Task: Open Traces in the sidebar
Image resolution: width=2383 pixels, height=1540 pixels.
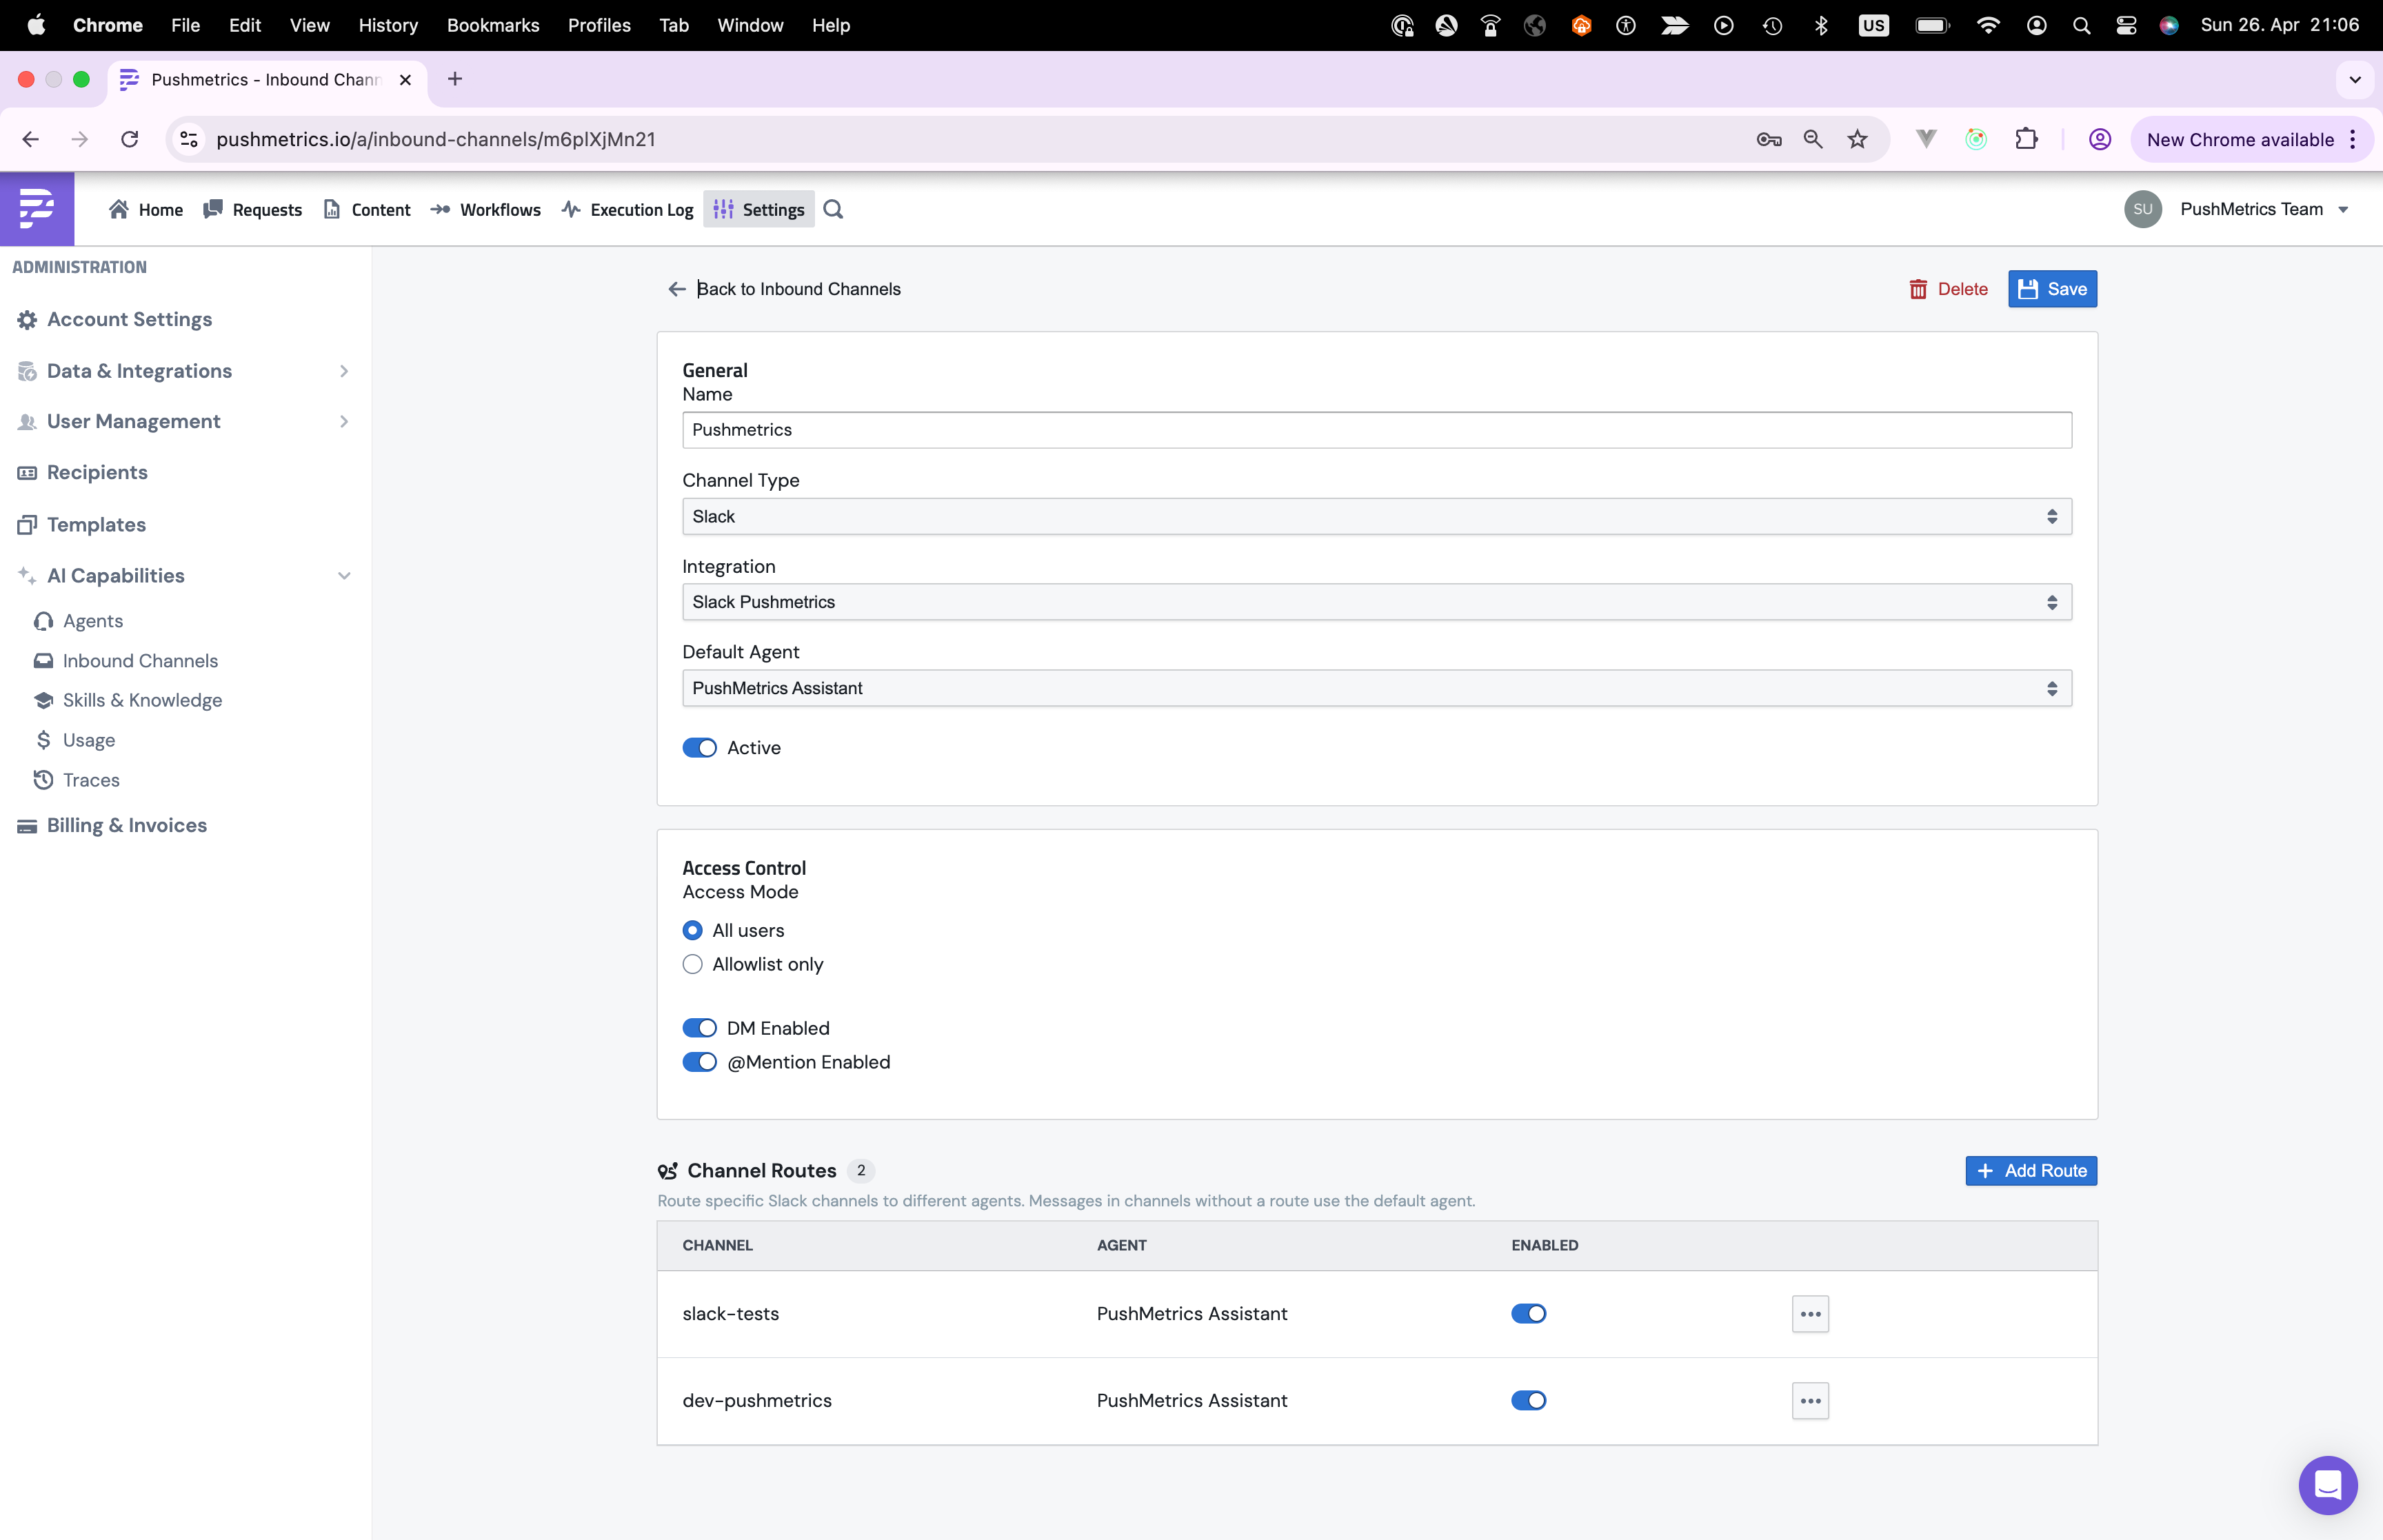Action: coord(91,780)
